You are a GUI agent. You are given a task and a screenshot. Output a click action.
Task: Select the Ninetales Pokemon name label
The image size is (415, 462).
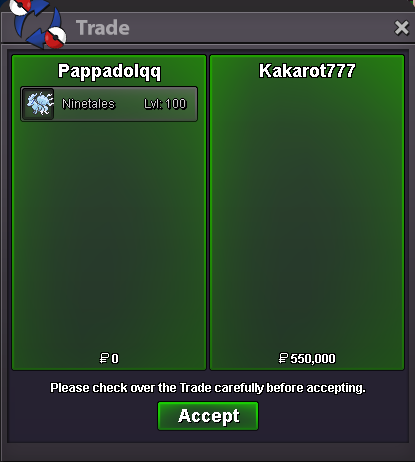click(88, 104)
